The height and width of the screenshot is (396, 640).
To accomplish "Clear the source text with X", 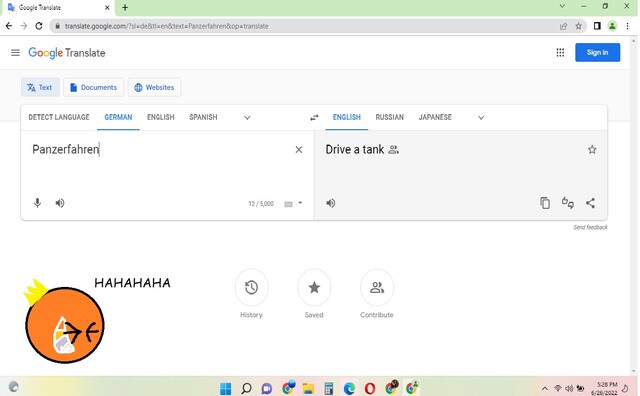I will point(299,150).
